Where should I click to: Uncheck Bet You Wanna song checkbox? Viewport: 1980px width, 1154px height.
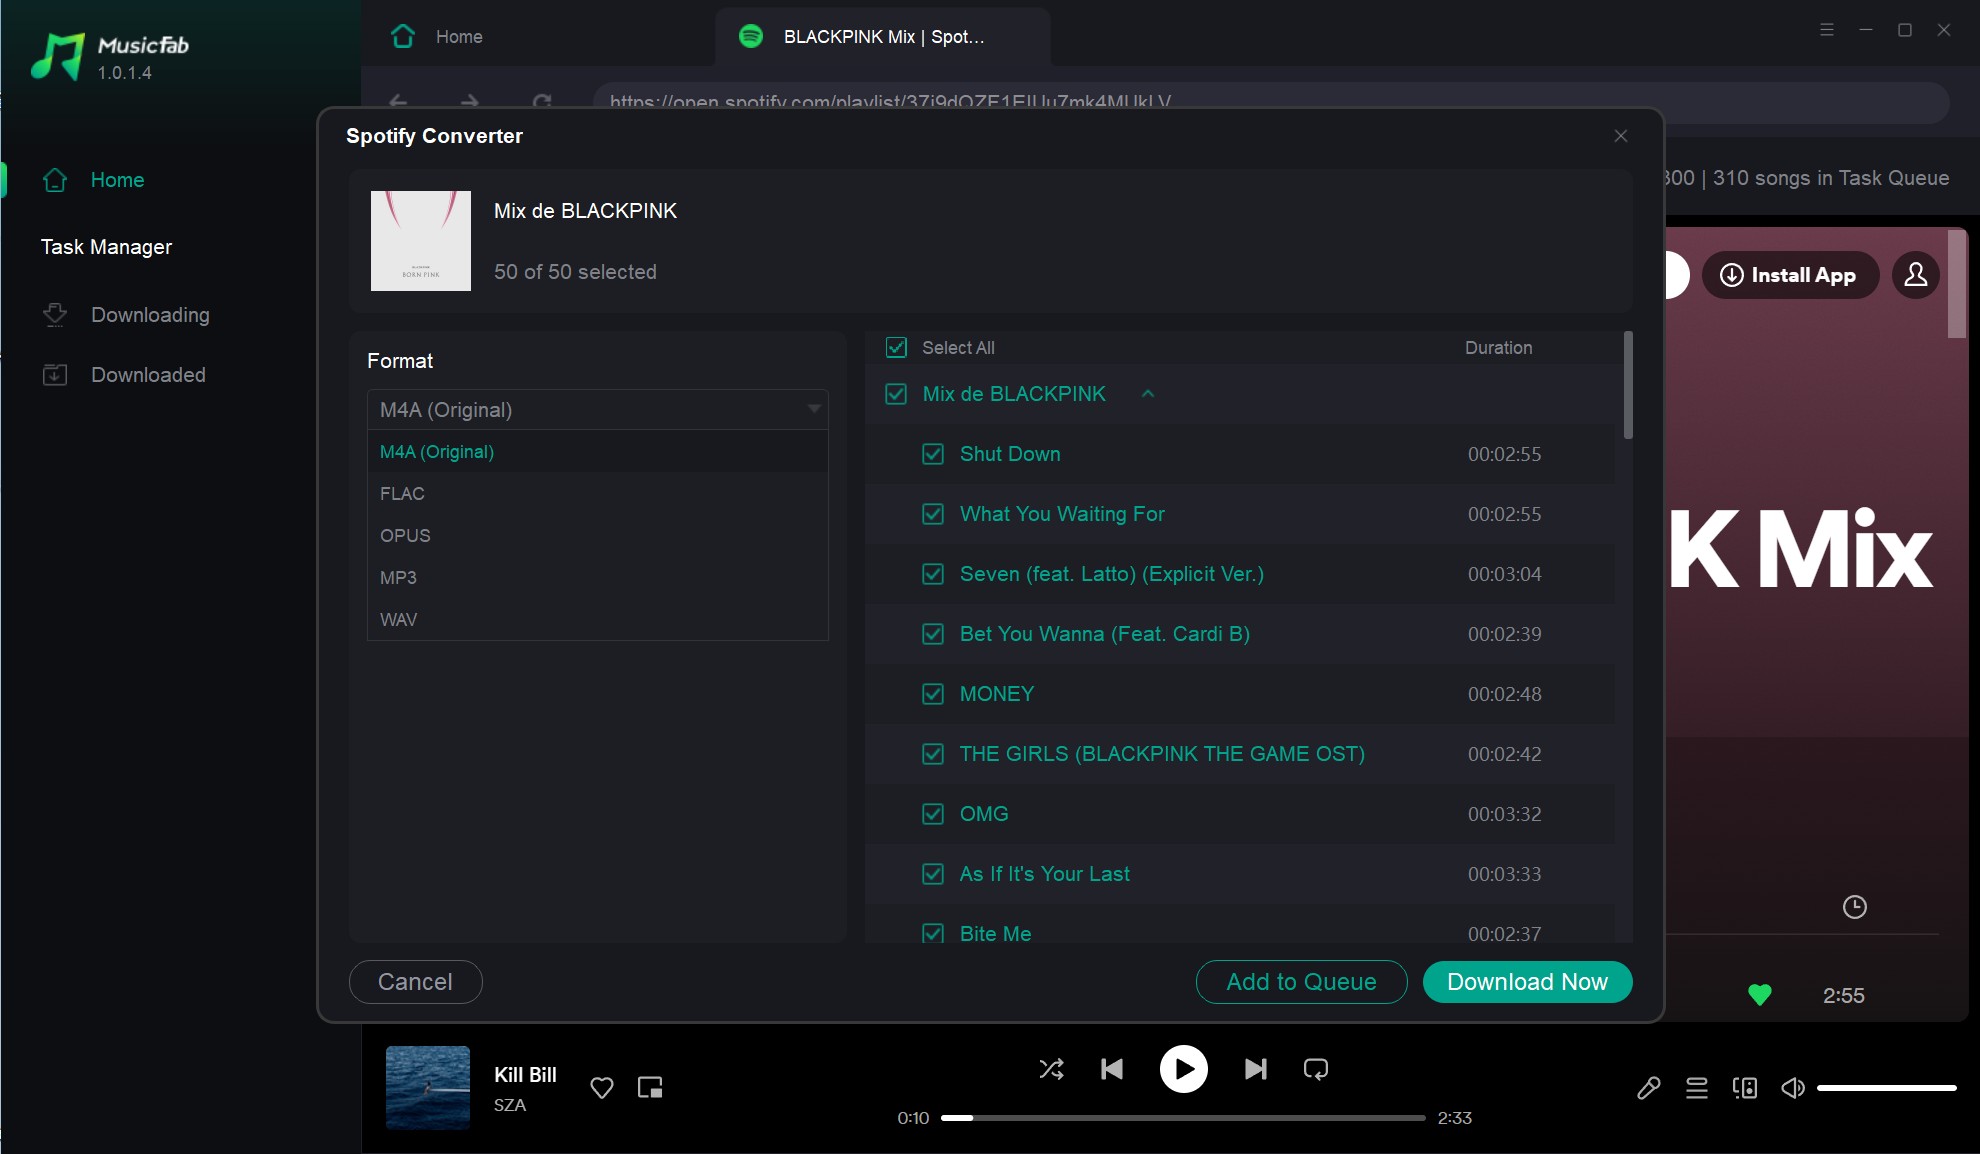point(933,634)
